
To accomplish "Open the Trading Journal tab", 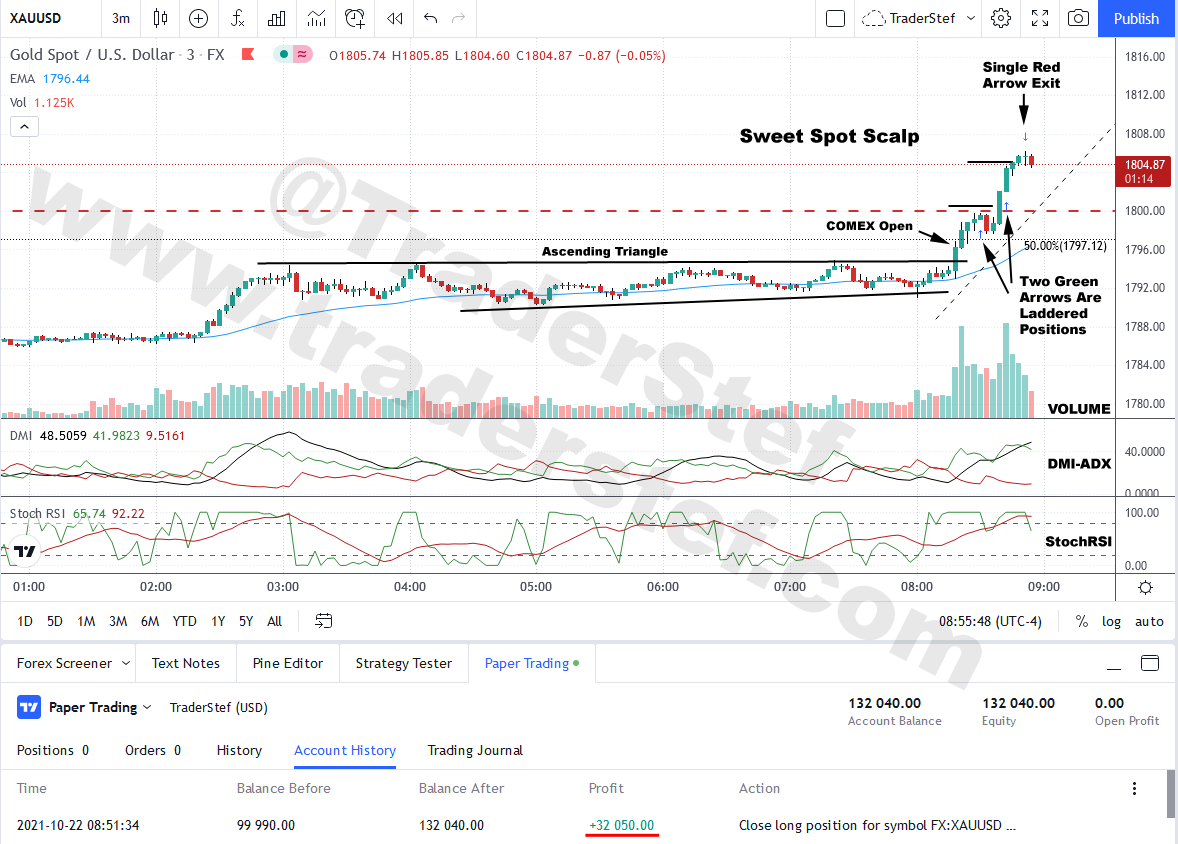I will (x=475, y=750).
